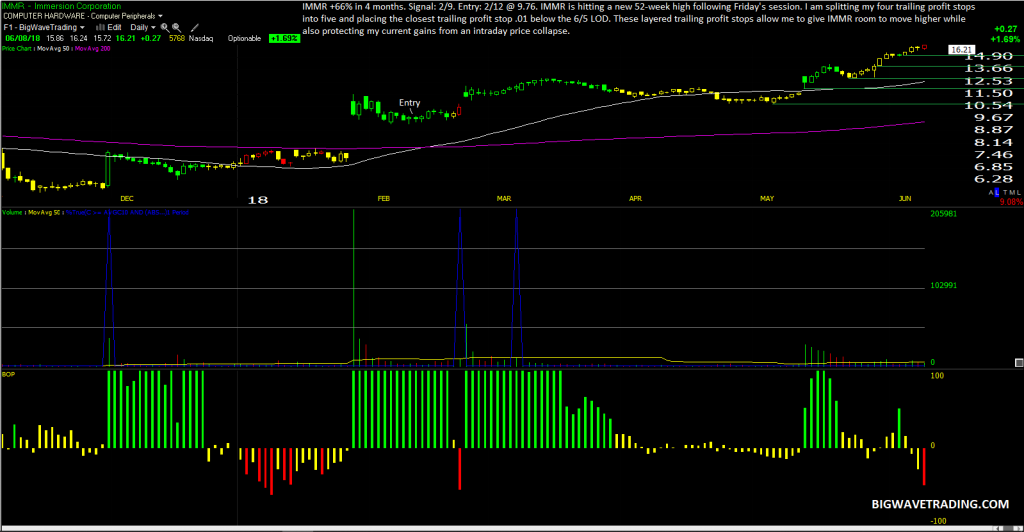1024x532 pixels.
Task: Click the small square icon at volume pane edge
Action: [x=1019, y=362]
